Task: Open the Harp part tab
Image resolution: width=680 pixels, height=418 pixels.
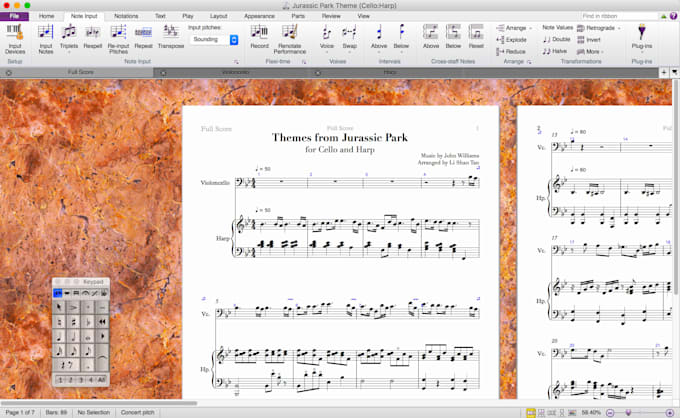Action: [x=389, y=72]
